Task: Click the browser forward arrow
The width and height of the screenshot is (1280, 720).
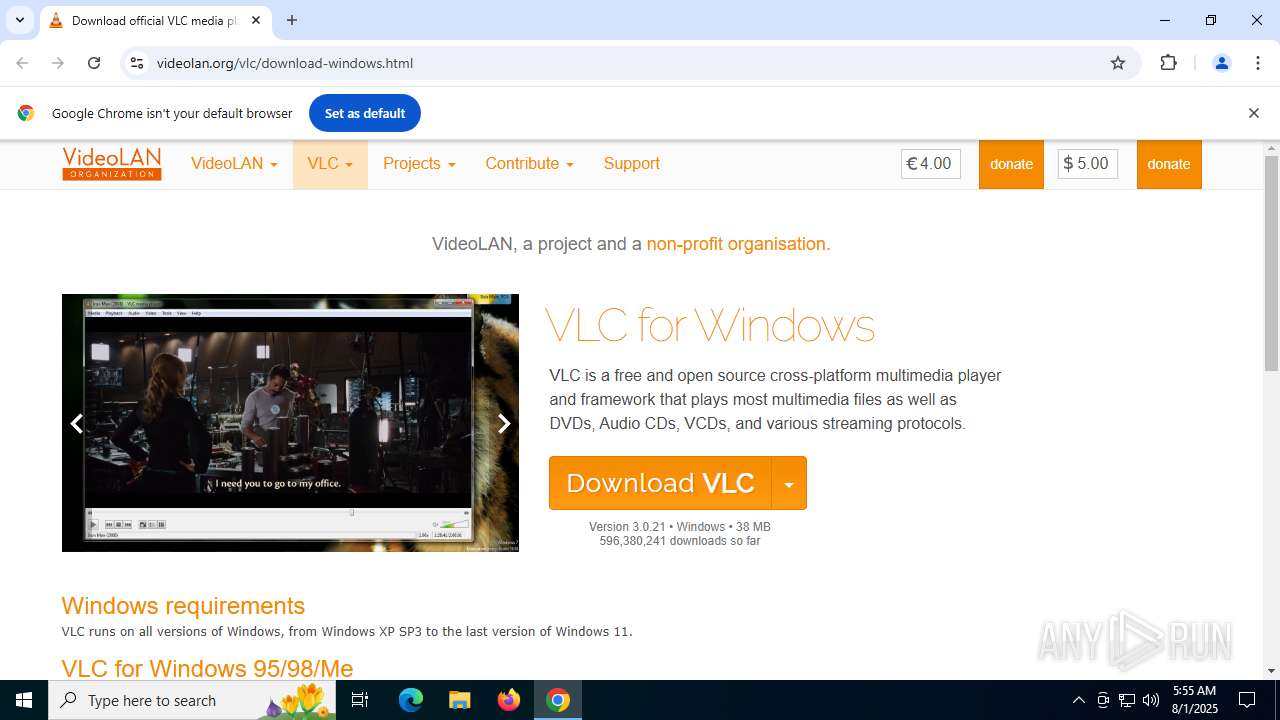Action: tap(58, 63)
